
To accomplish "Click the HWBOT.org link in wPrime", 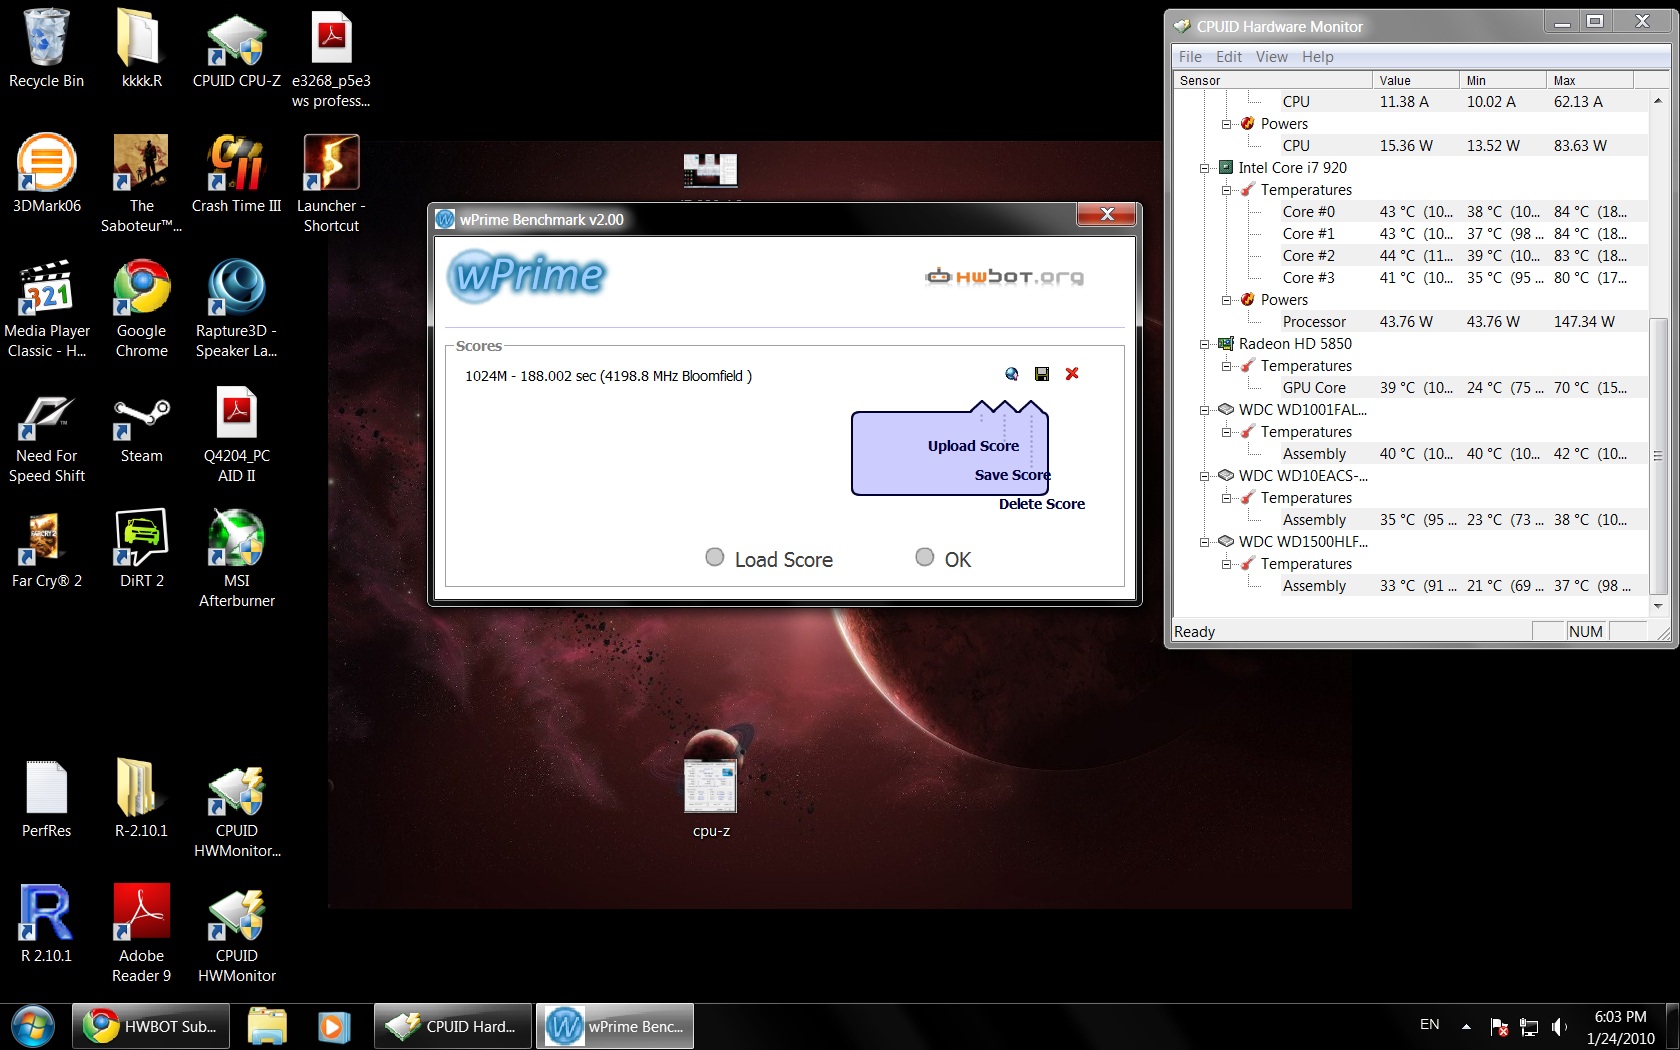I will (1004, 277).
